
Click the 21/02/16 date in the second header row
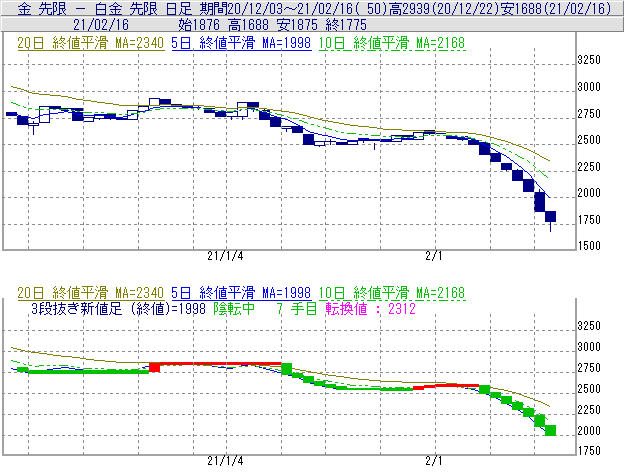pyautogui.click(x=101, y=25)
